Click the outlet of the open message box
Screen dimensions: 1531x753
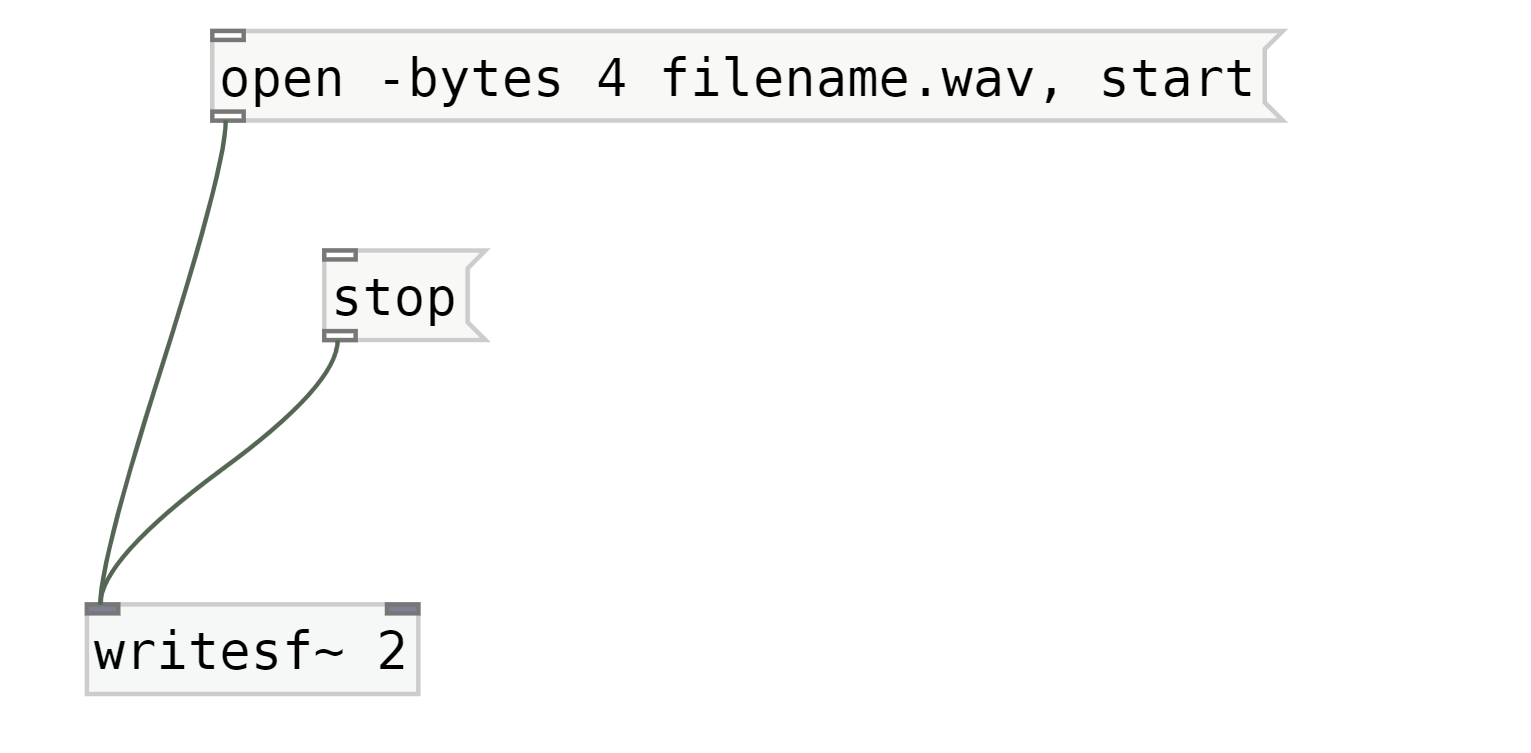pos(228,116)
